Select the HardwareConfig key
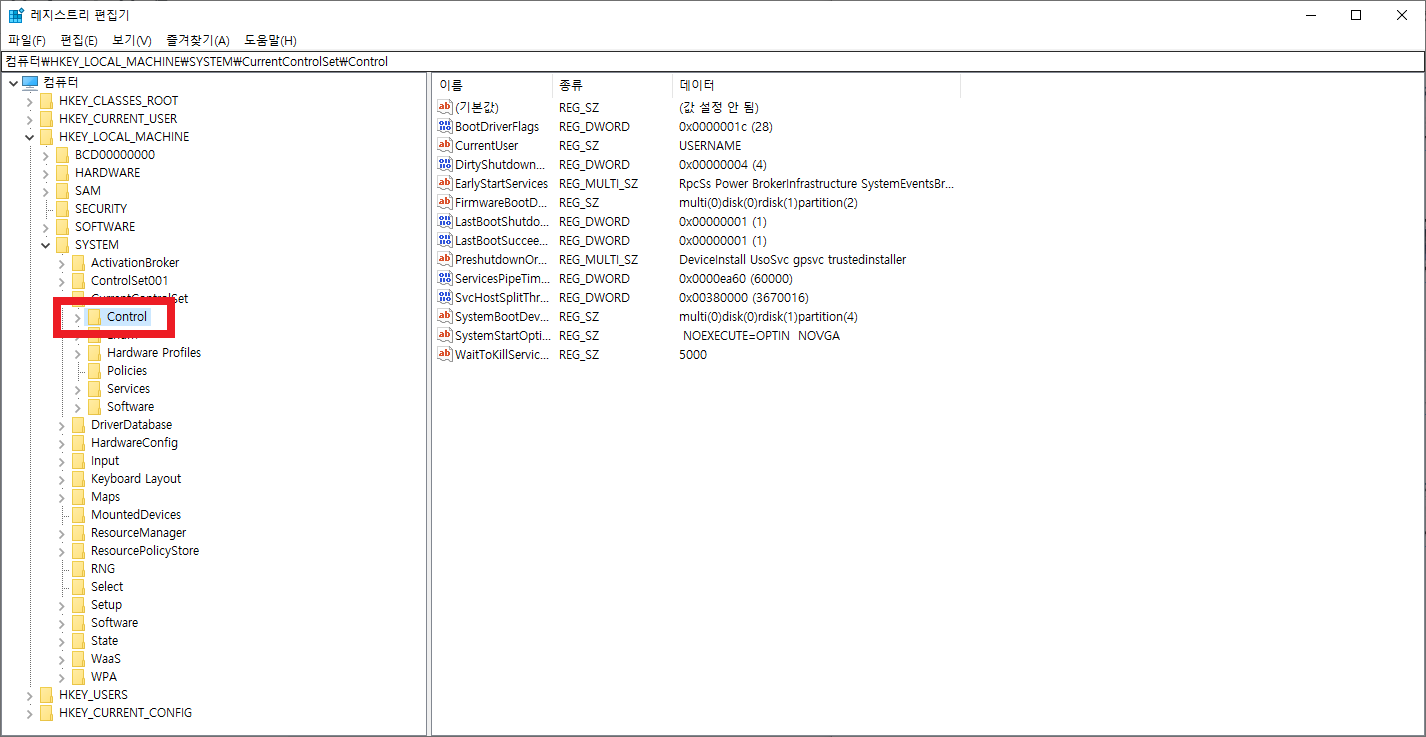1426x737 pixels. pyautogui.click(x=134, y=443)
